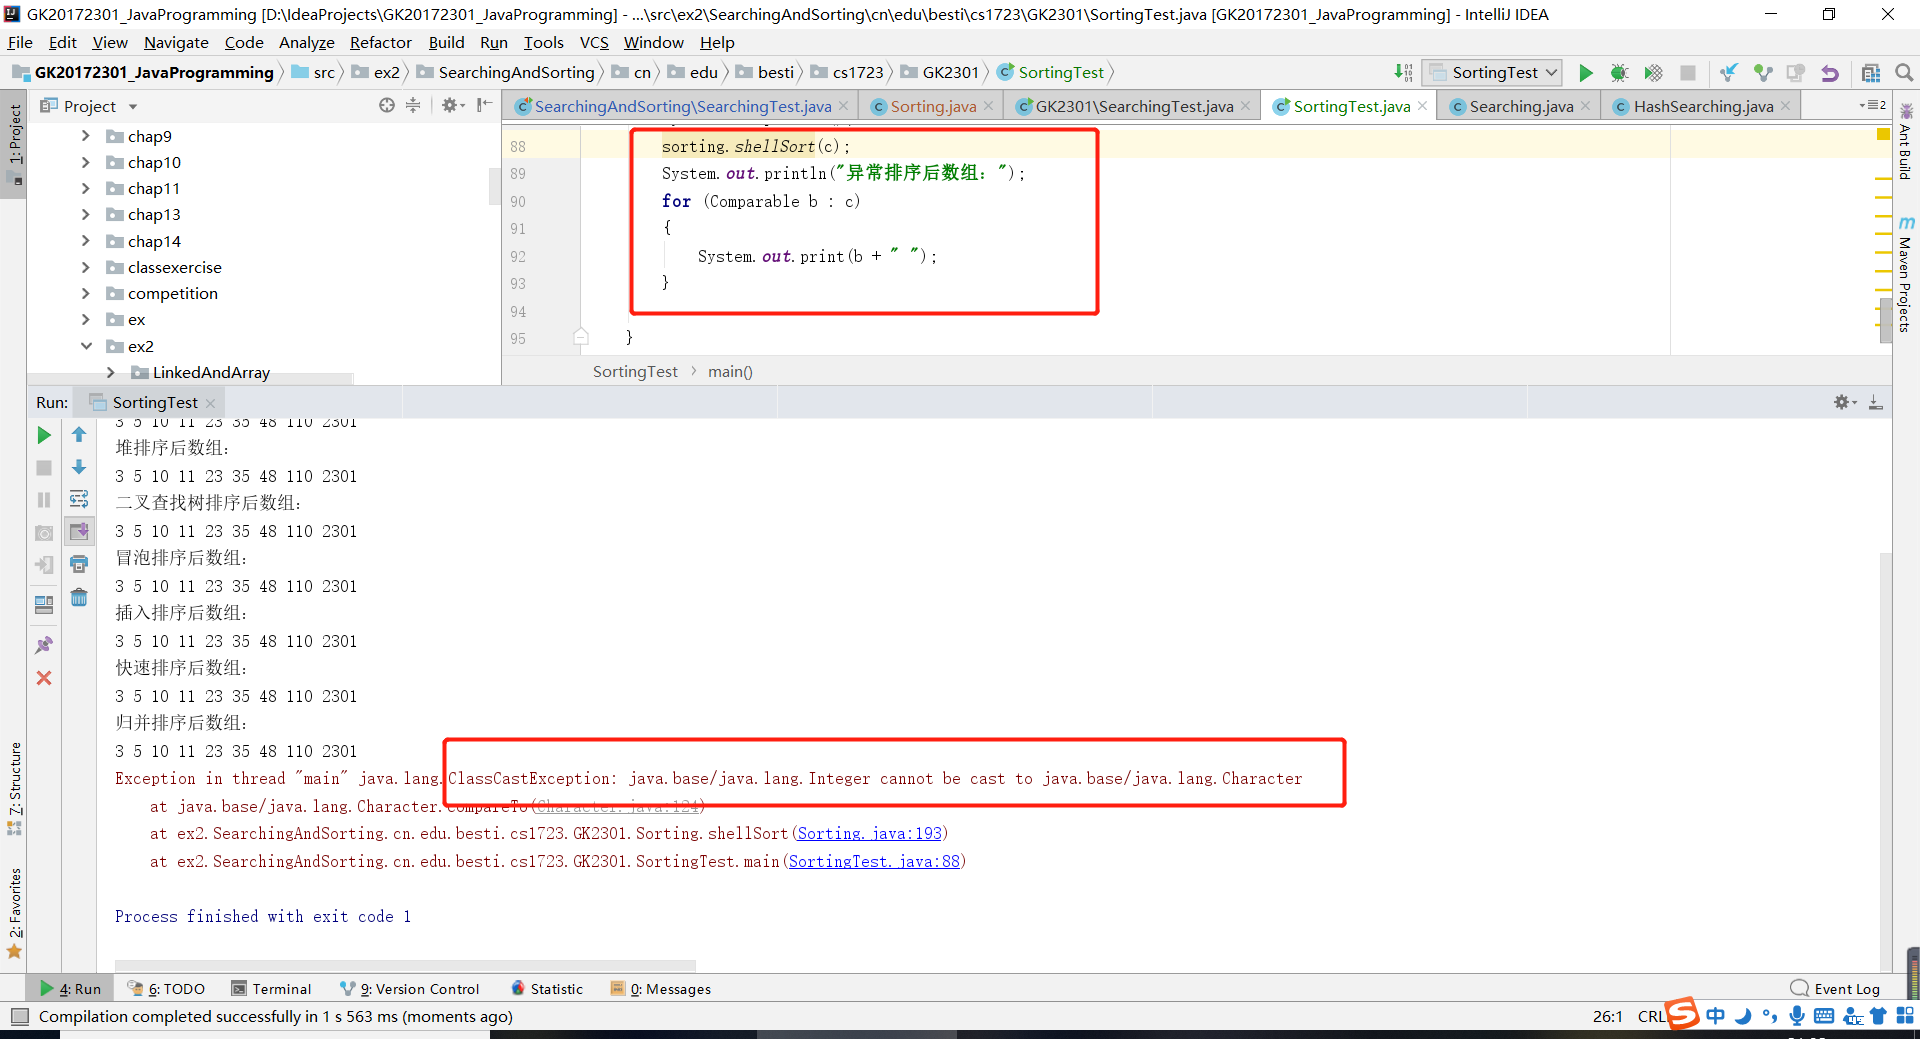Collapse the ex2 folder

[86, 346]
